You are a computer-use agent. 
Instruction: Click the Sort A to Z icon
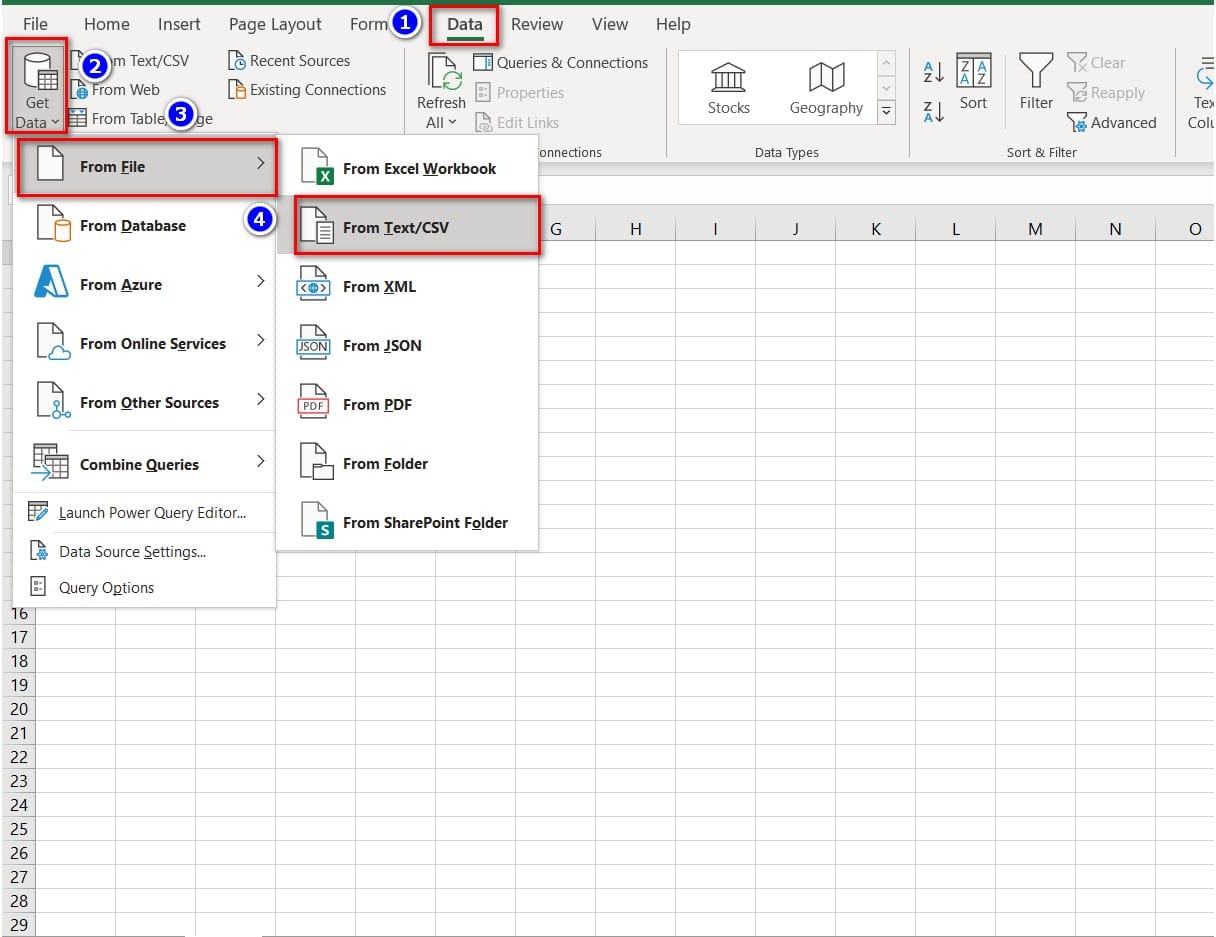click(x=933, y=72)
